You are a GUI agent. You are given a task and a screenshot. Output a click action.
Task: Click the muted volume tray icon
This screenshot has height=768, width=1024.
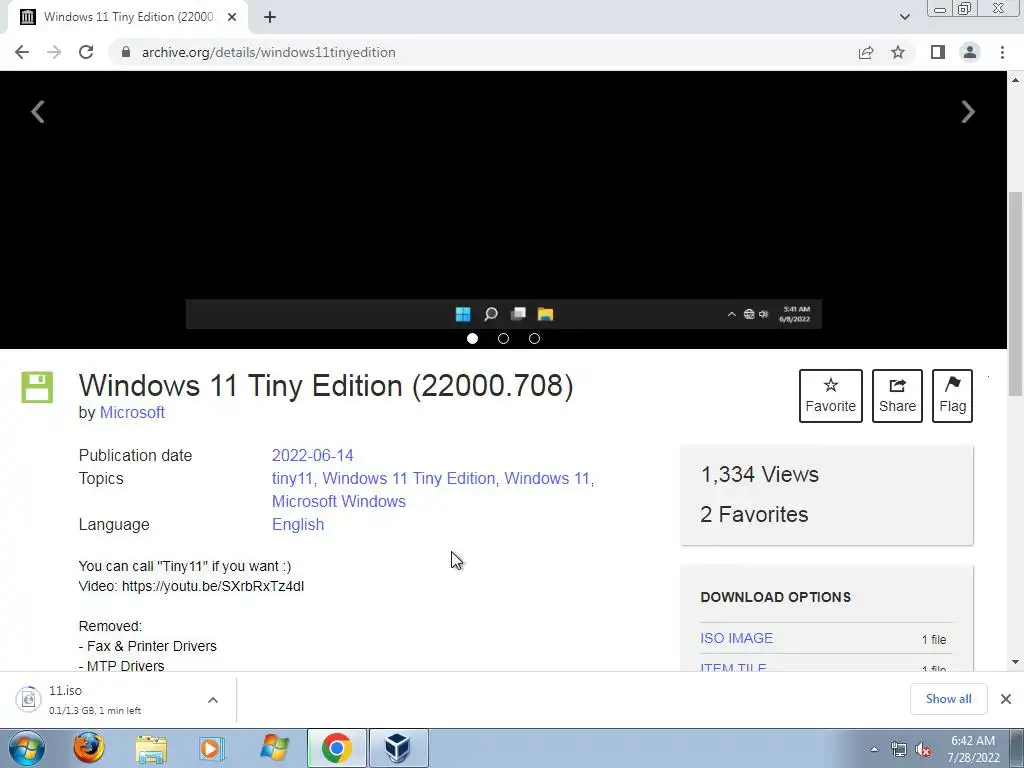point(923,750)
